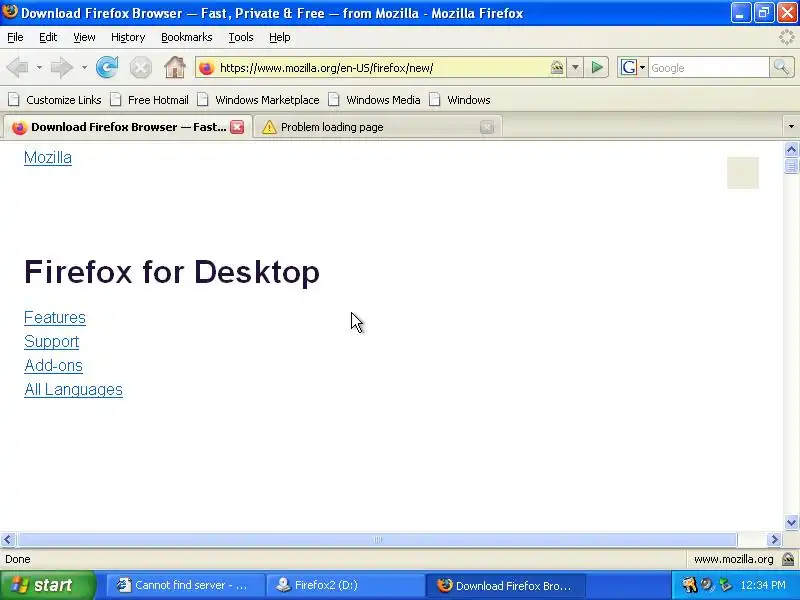This screenshot has height=600, width=800.
Task: Open the Tools menu
Action: tap(241, 37)
